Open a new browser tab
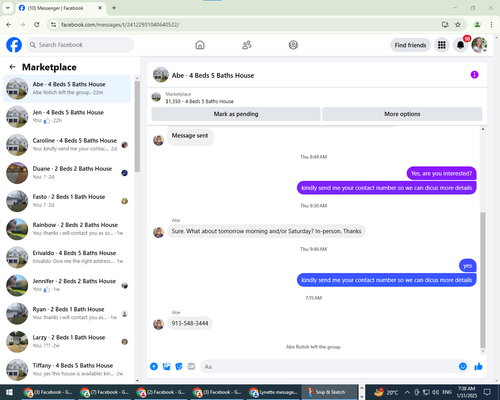The height and width of the screenshot is (400, 500). pyautogui.click(x=114, y=8)
